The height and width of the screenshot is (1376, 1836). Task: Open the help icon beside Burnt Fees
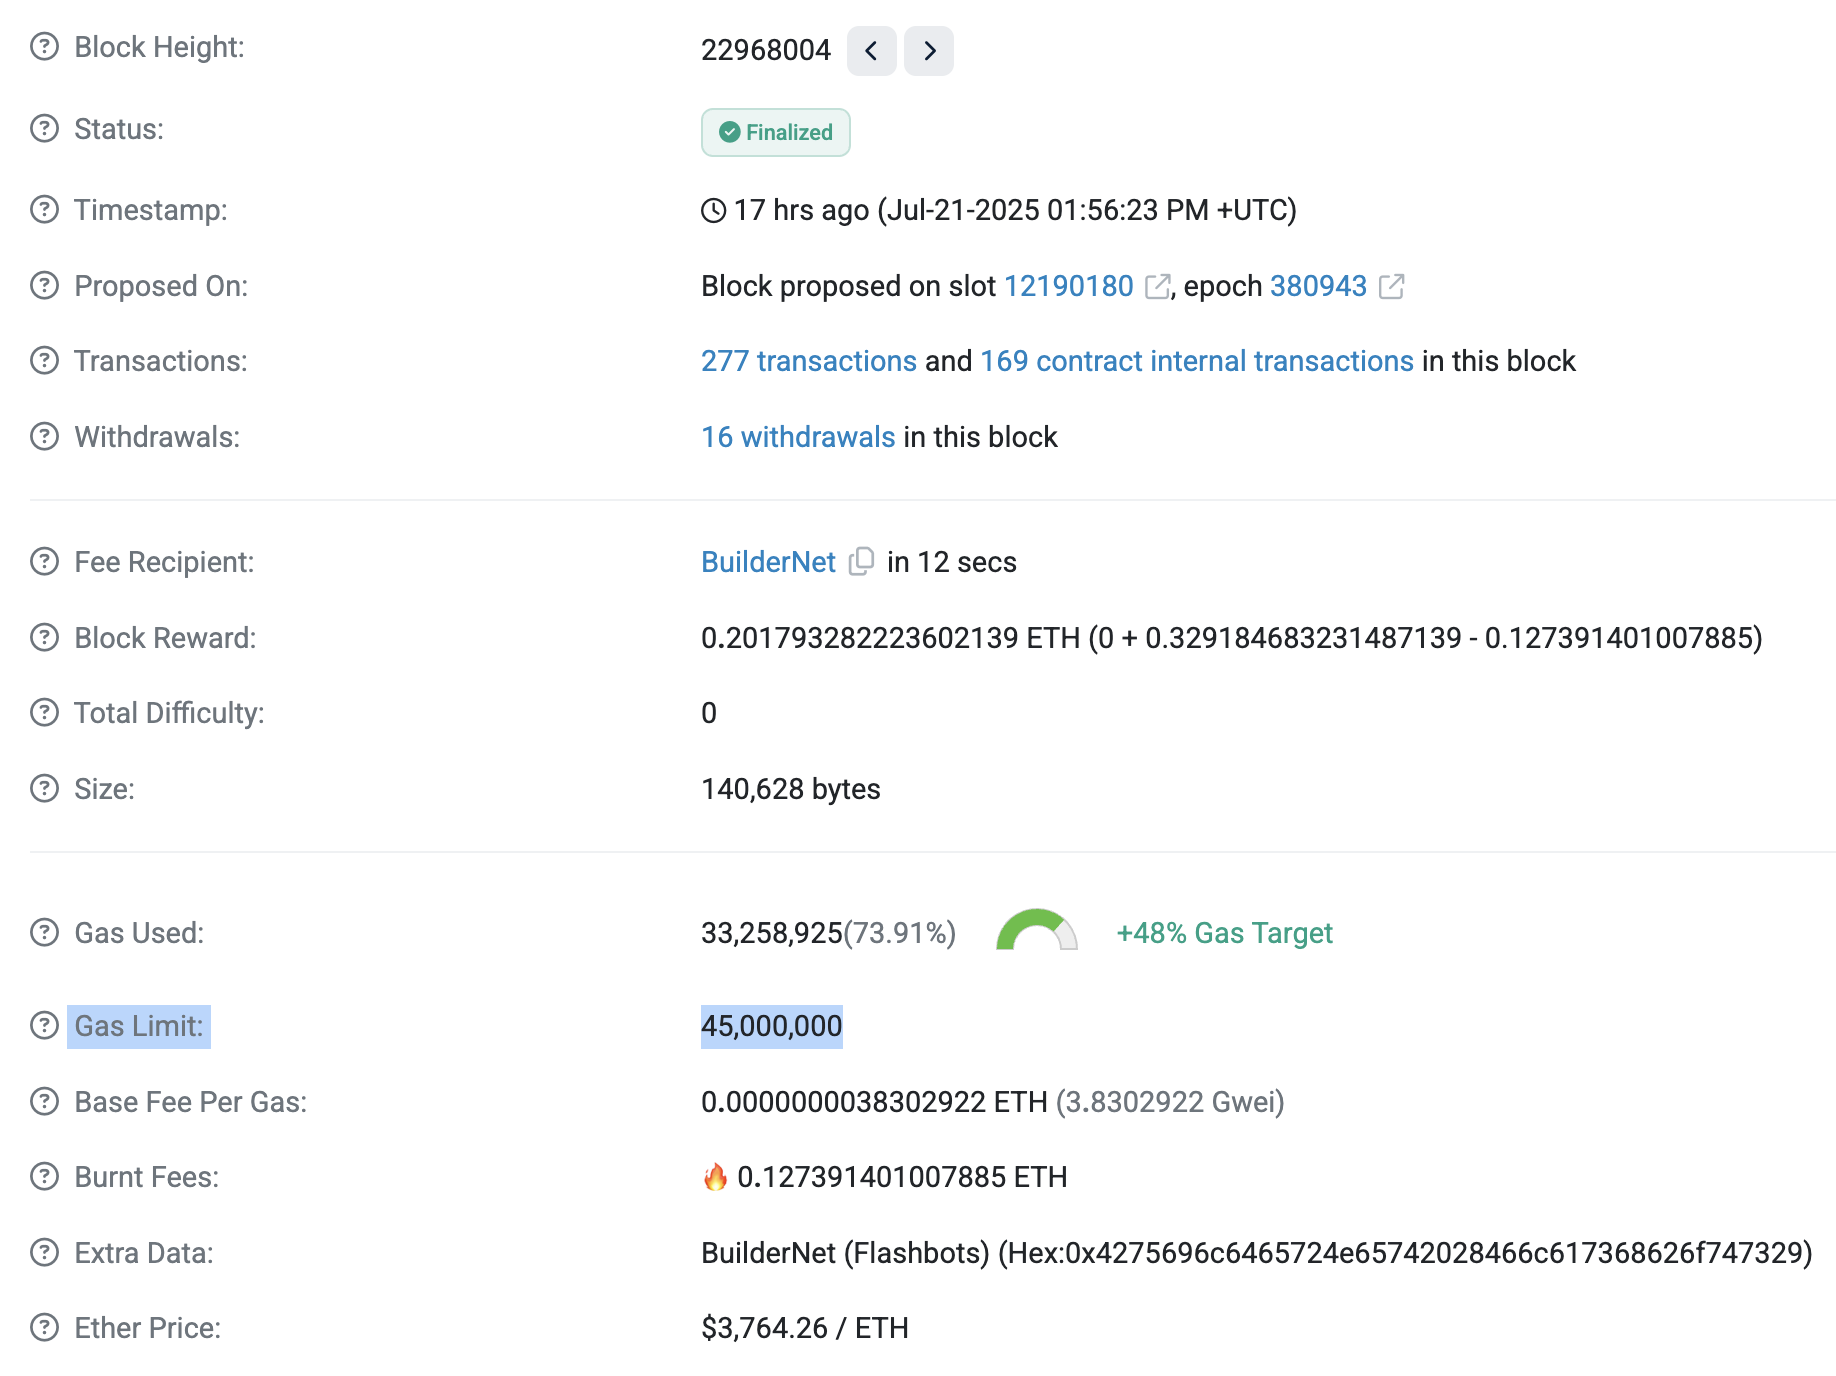coord(45,1177)
